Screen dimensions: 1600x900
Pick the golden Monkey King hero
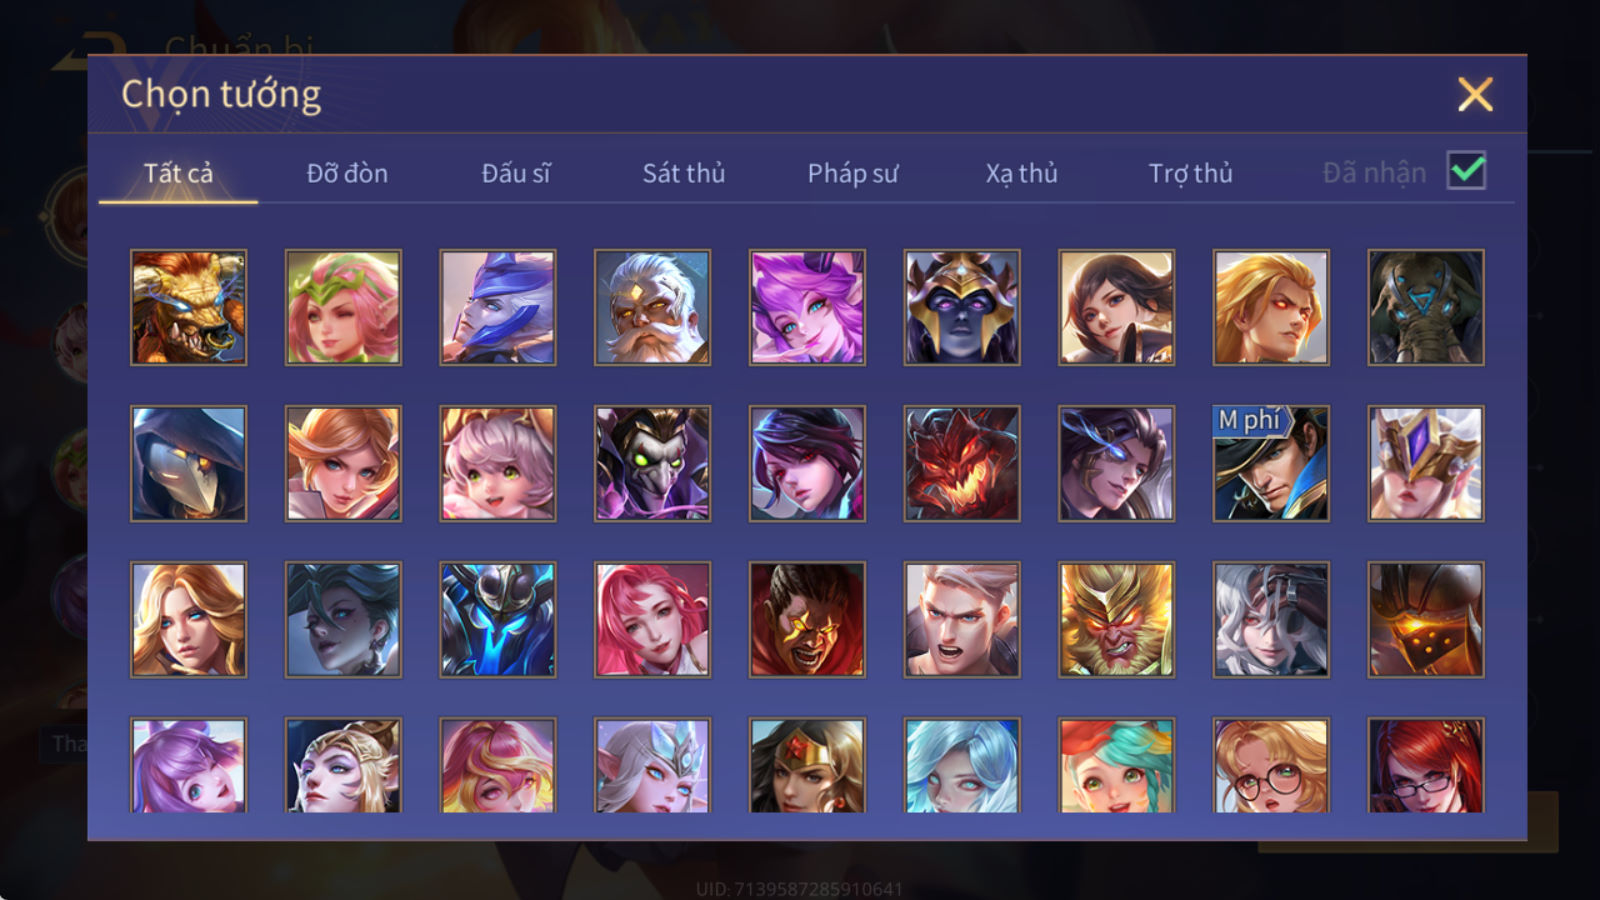[x=1116, y=619]
